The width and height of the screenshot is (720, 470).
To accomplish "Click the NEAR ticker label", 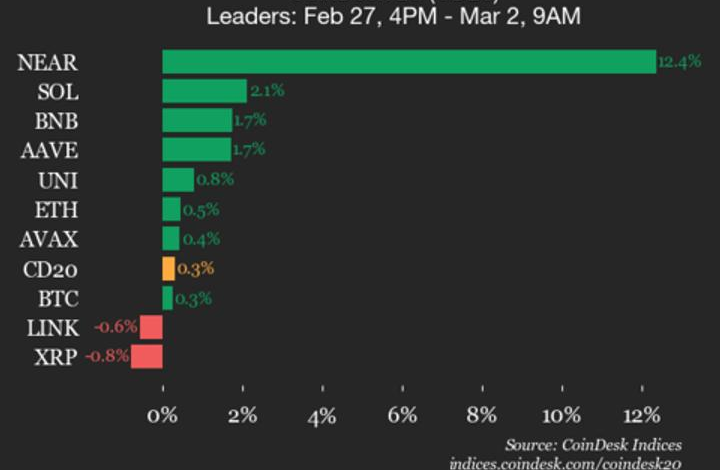I will tap(47, 63).
